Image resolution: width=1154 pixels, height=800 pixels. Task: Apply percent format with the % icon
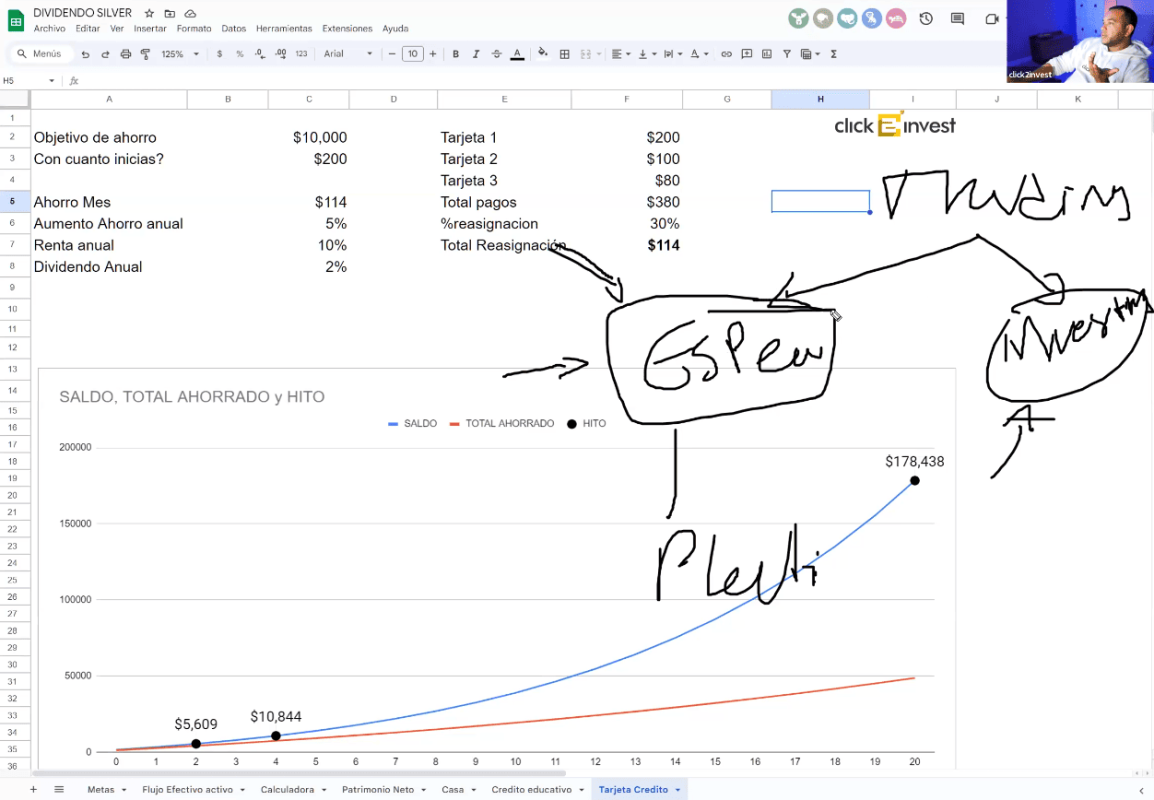(x=240, y=54)
